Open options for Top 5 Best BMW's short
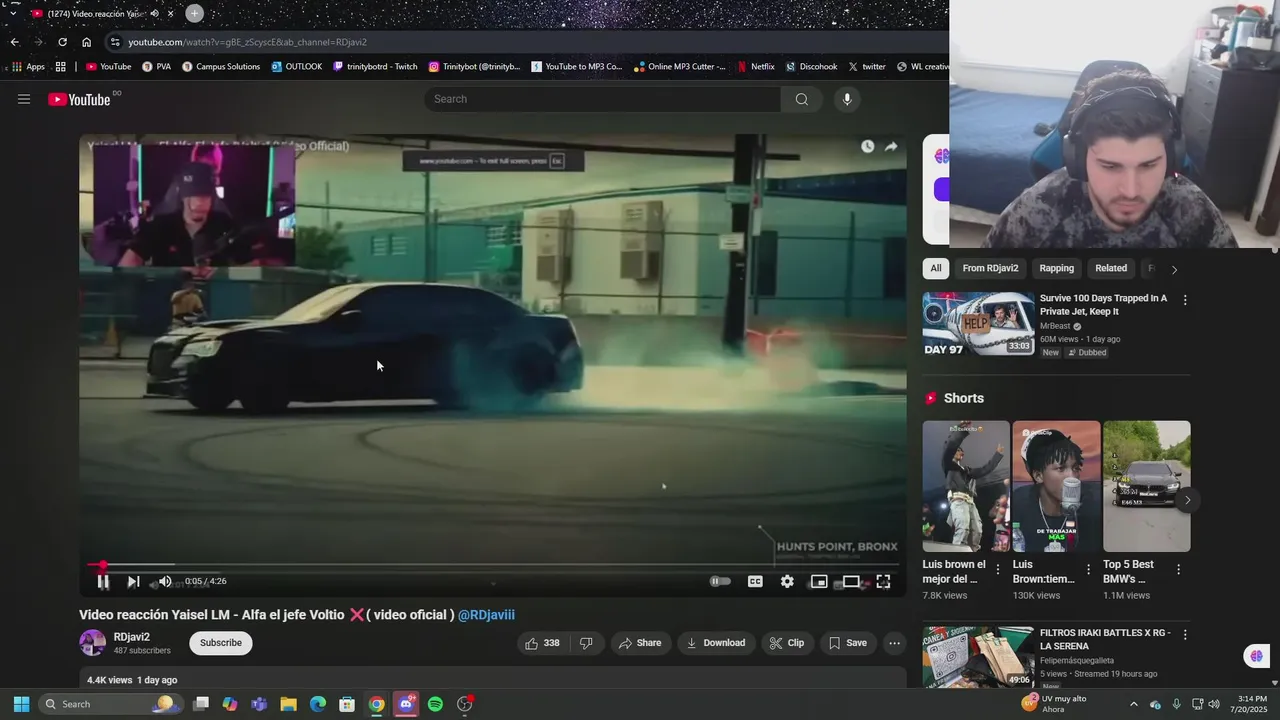Image resolution: width=1280 pixels, height=720 pixels. pyautogui.click(x=1178, y=569)
